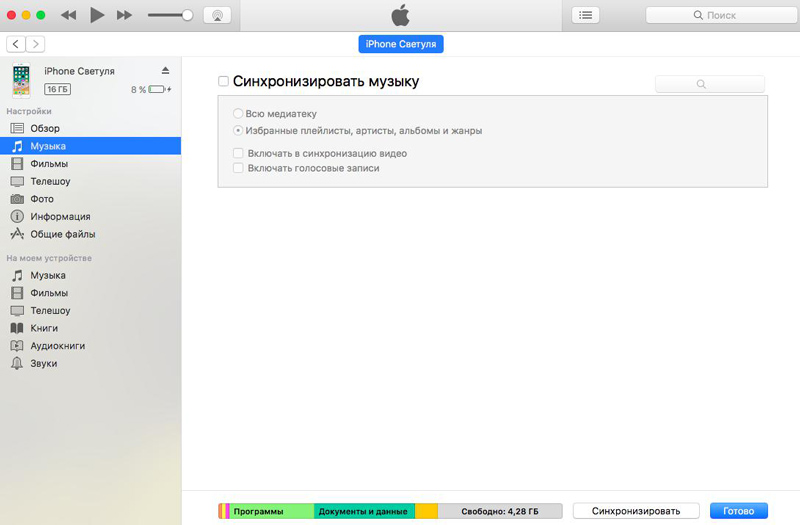Click Свободно: 4,28 ГБ storage segment
The width and height of the screenshot is (800, 525).
click(x=500, y=511)
